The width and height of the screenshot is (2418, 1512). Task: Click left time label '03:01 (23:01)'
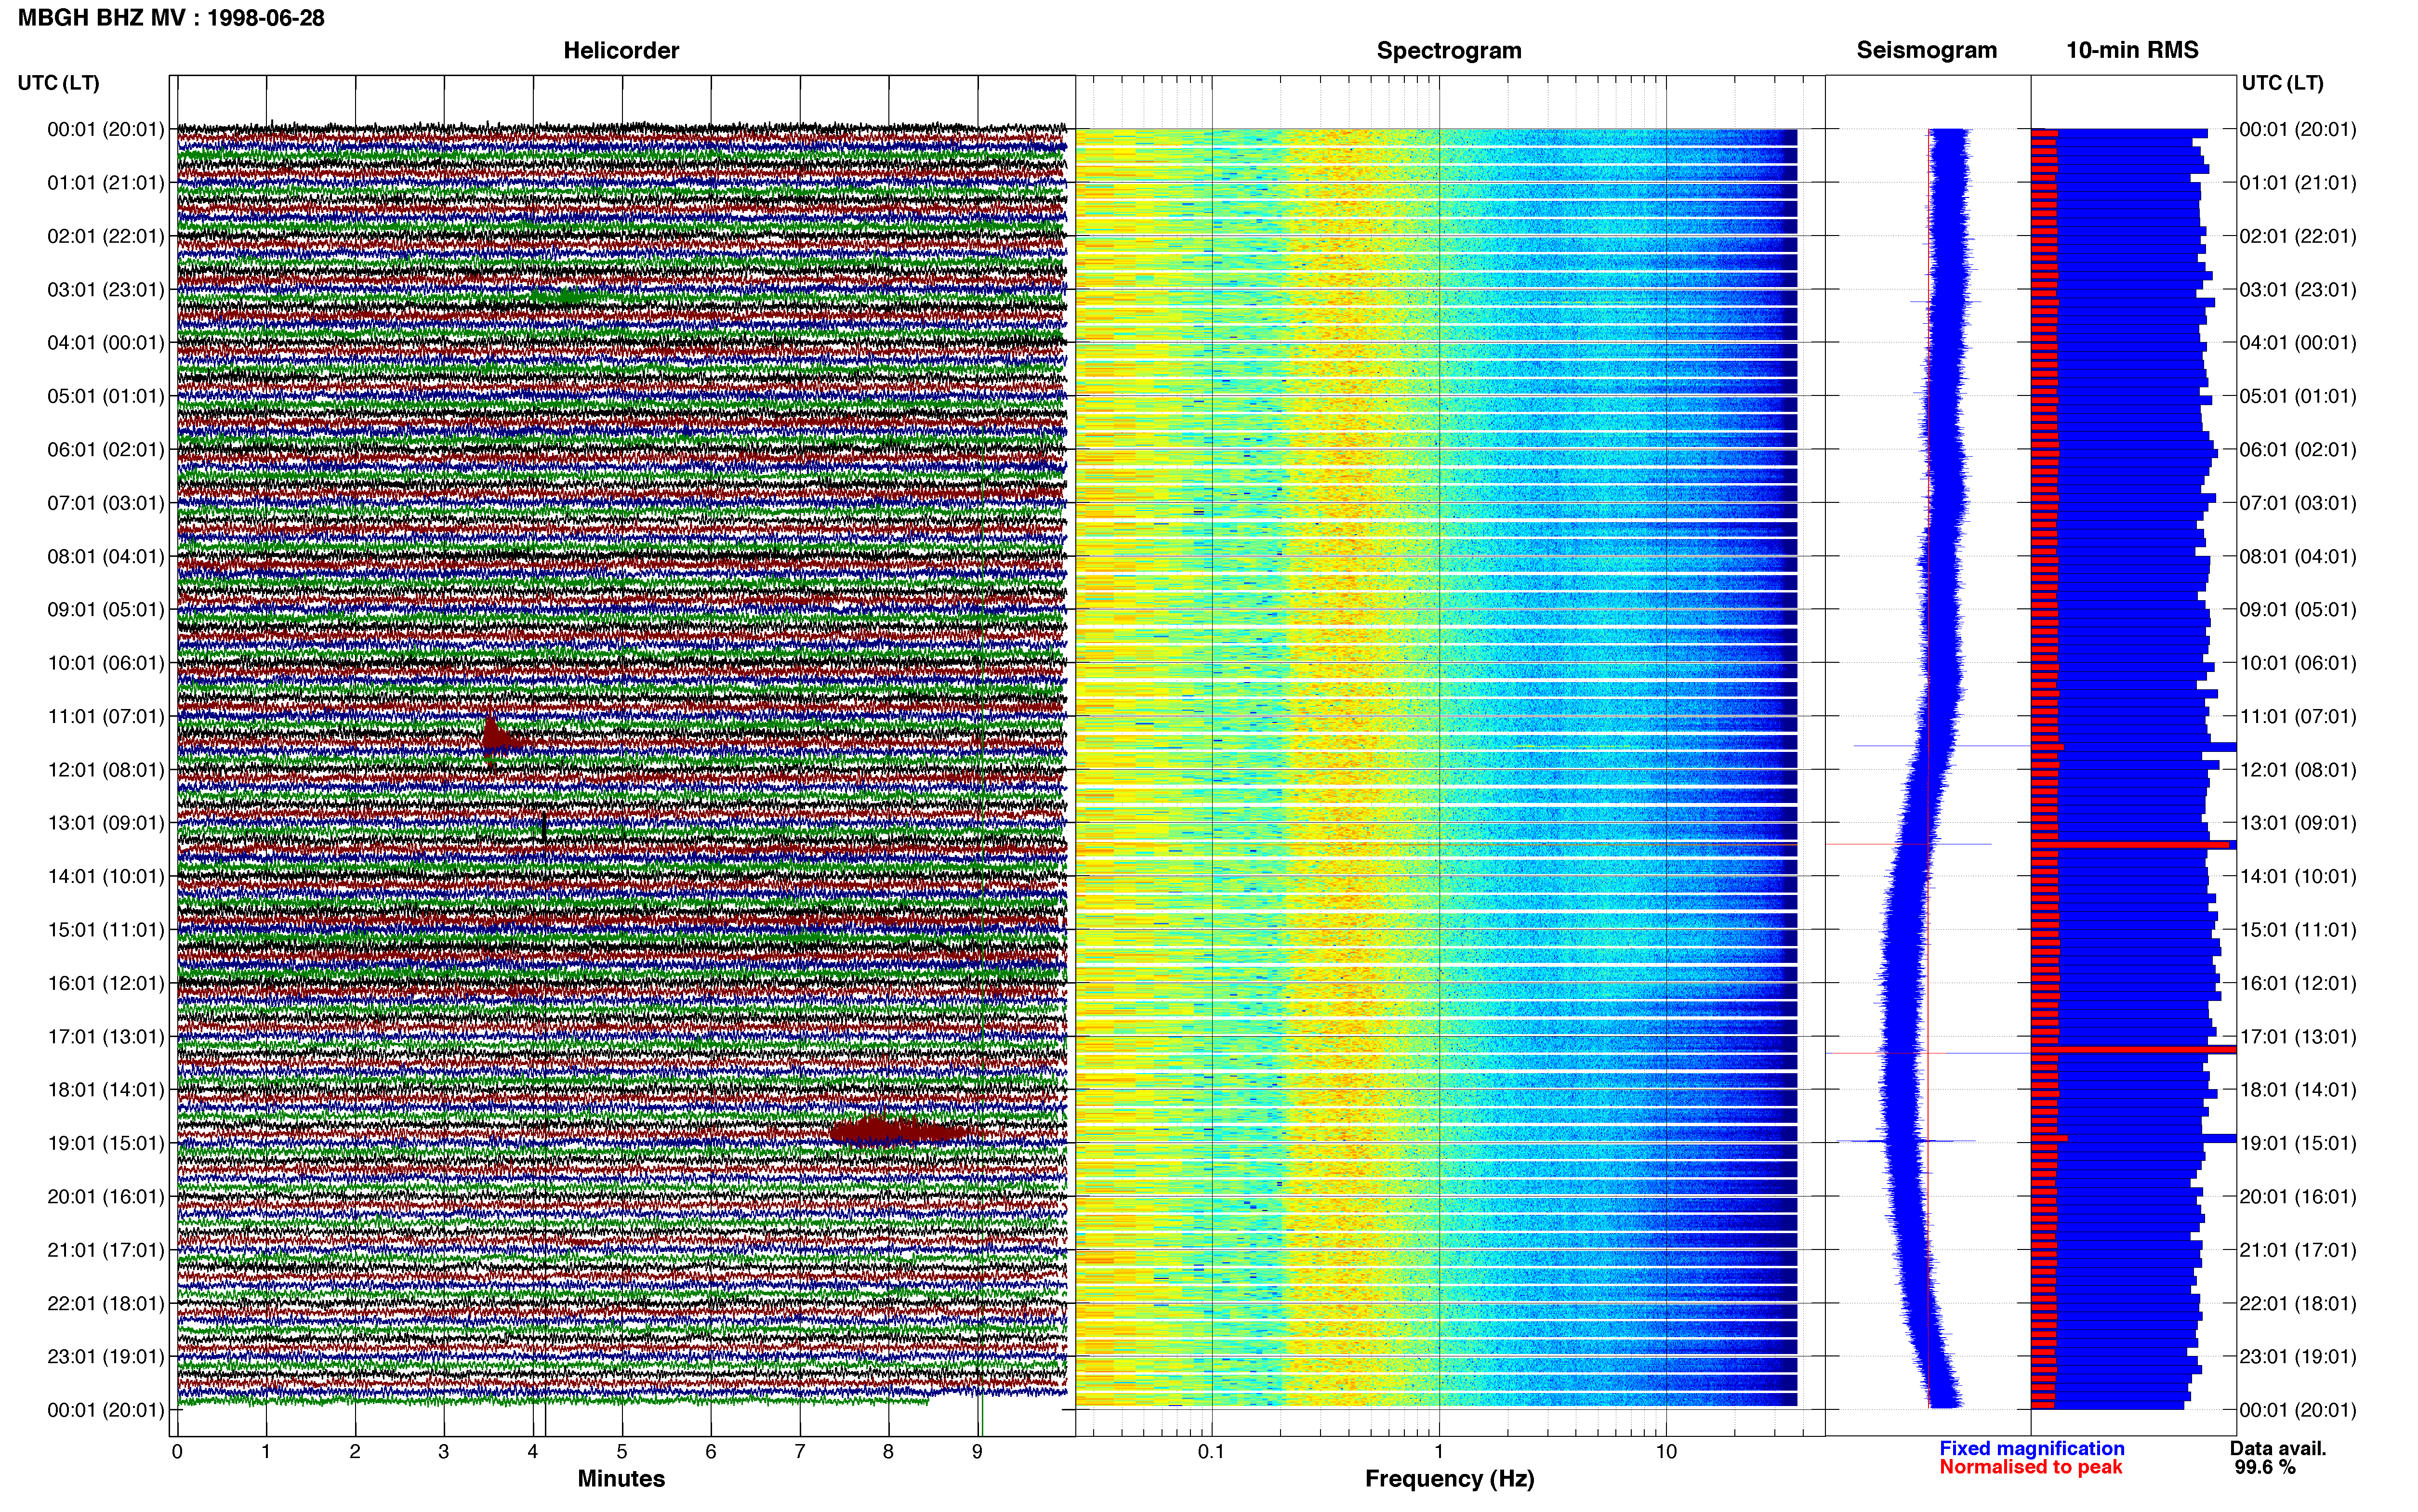point(105,290)
